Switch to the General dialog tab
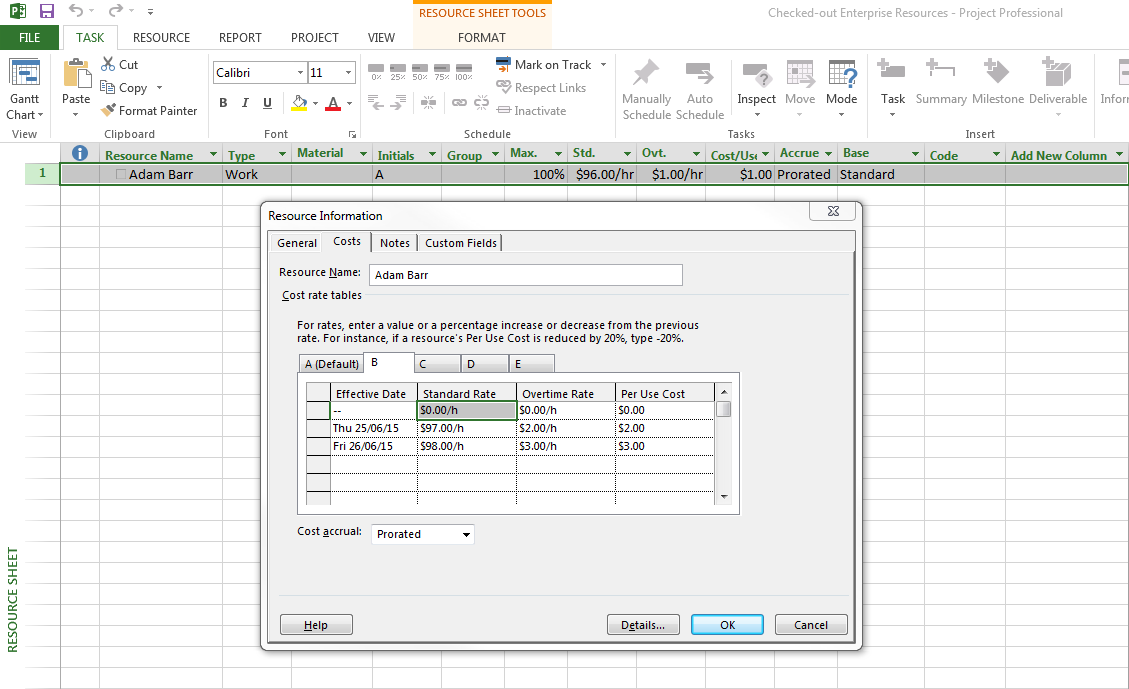The height and width of the screenshot is (689, 1129). coord(297,243)
